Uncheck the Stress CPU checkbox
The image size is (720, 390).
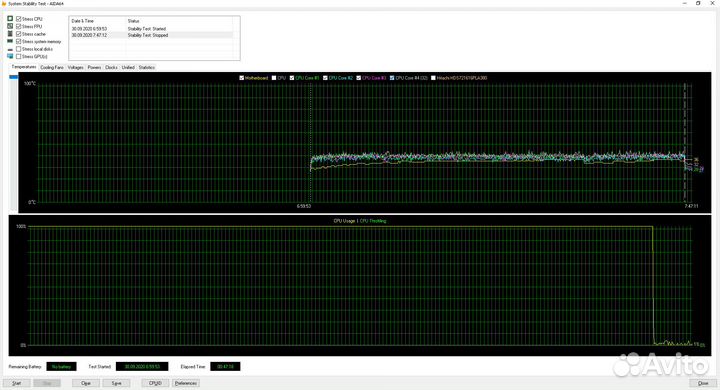click(18, 19)
